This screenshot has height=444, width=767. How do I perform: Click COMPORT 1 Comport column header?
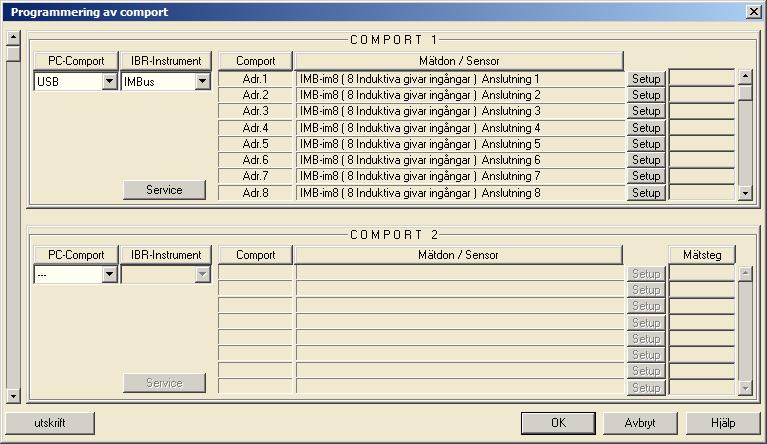point(255,61)
